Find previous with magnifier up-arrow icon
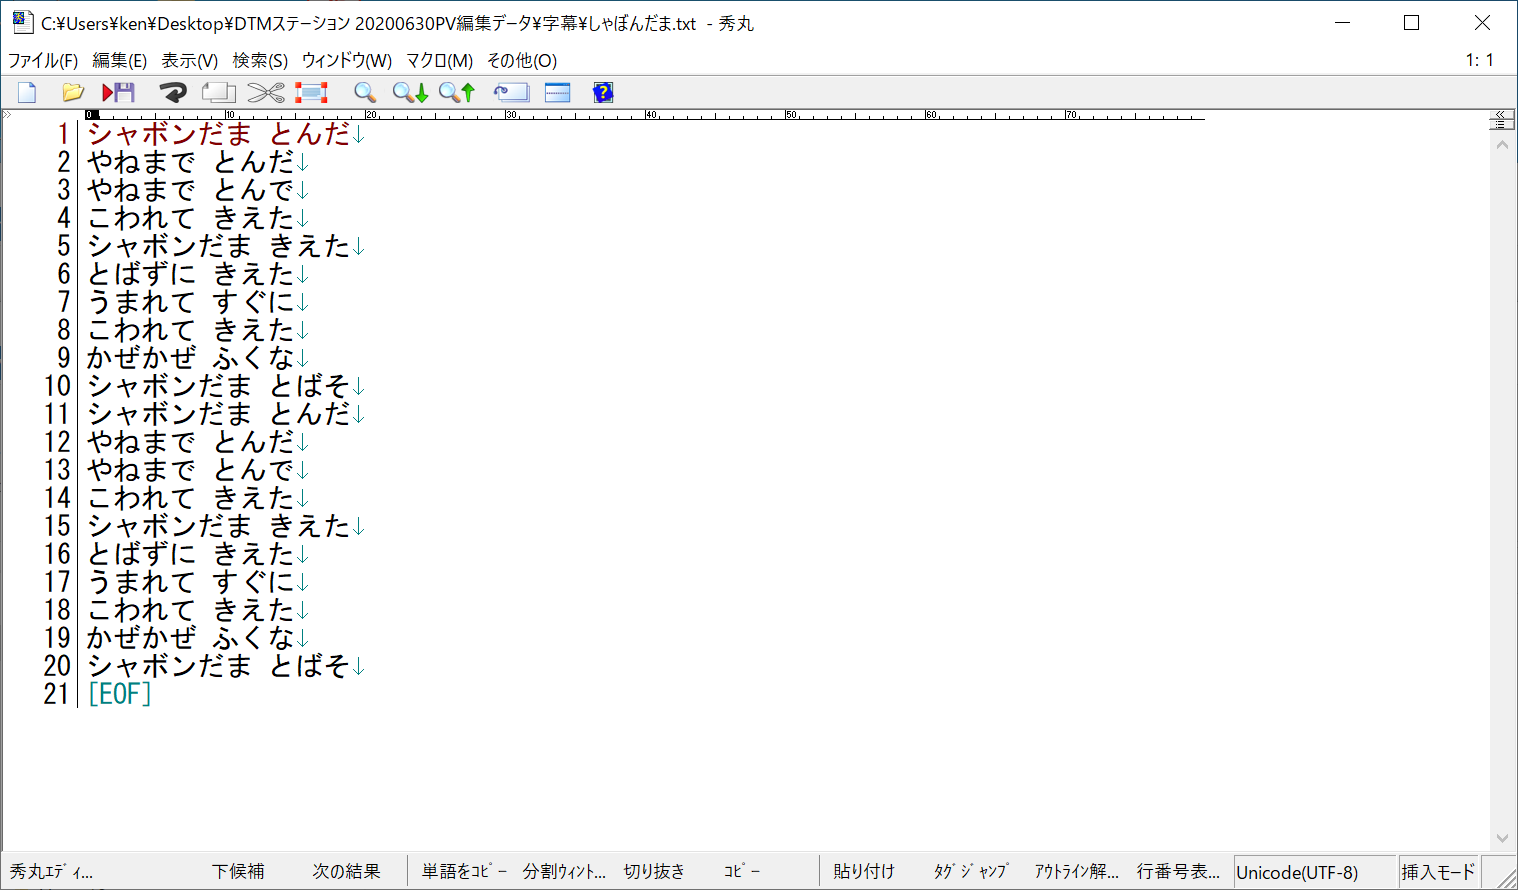Image resolution: width=1518 pixels, height=890 pixels. point(457,93)
